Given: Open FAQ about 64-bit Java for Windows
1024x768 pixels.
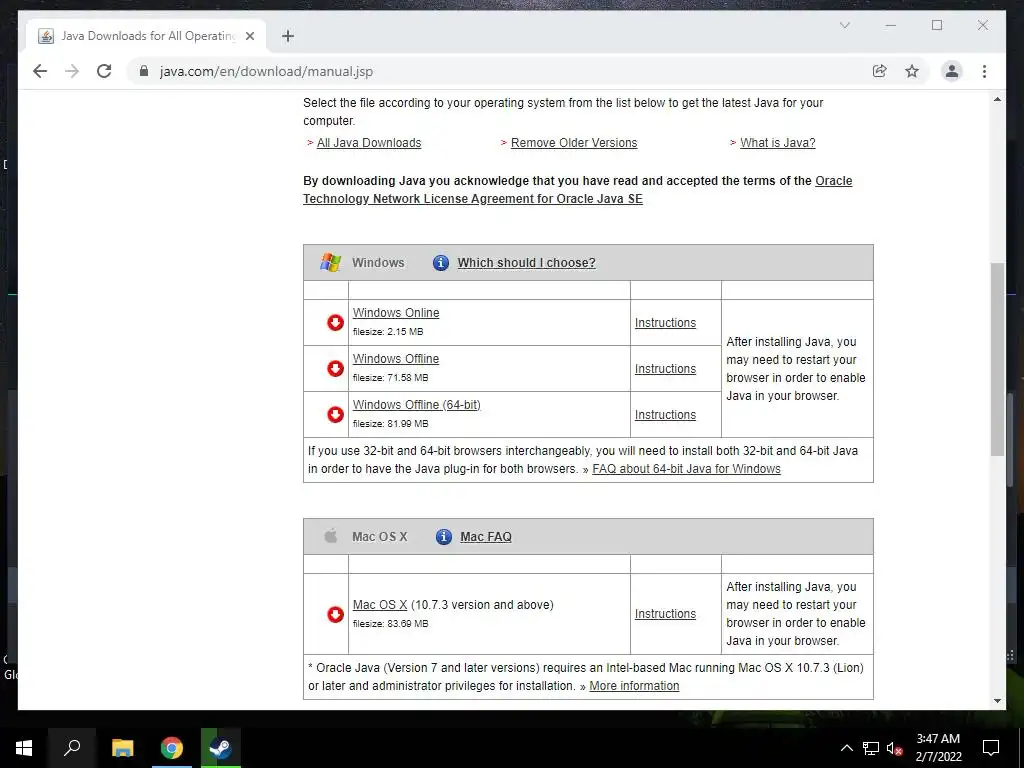Looking at the screenshot, I should [686, 469].
